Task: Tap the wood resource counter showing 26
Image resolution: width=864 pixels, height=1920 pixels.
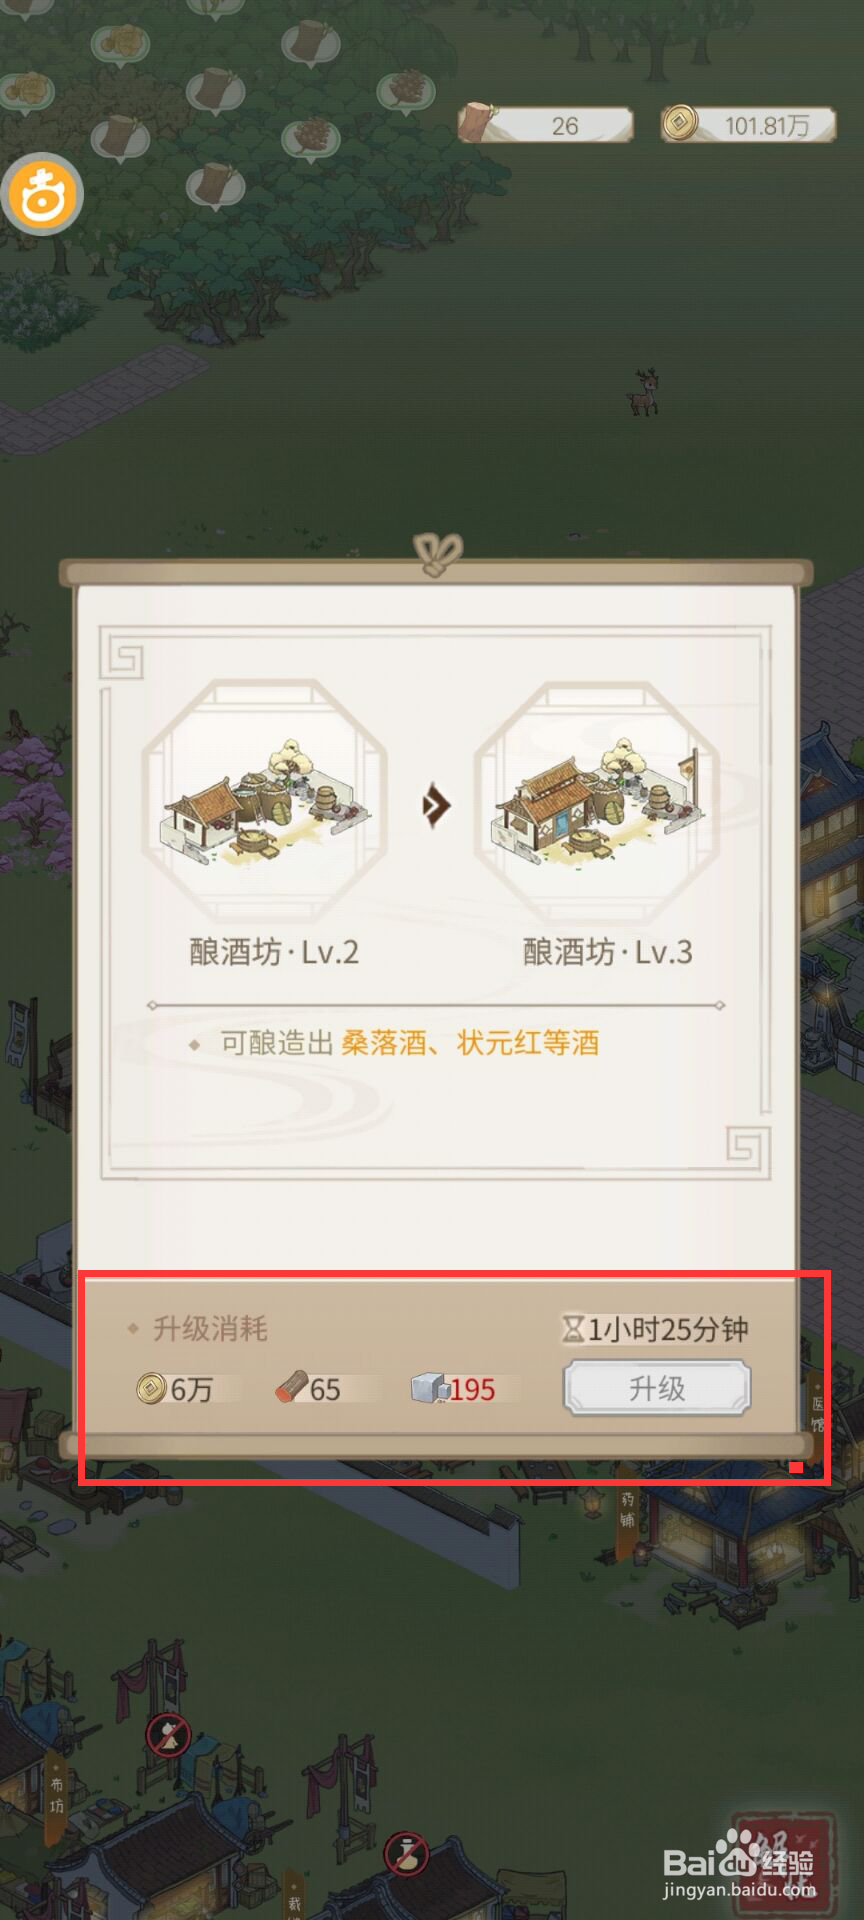Action: [x=546, y=124]
